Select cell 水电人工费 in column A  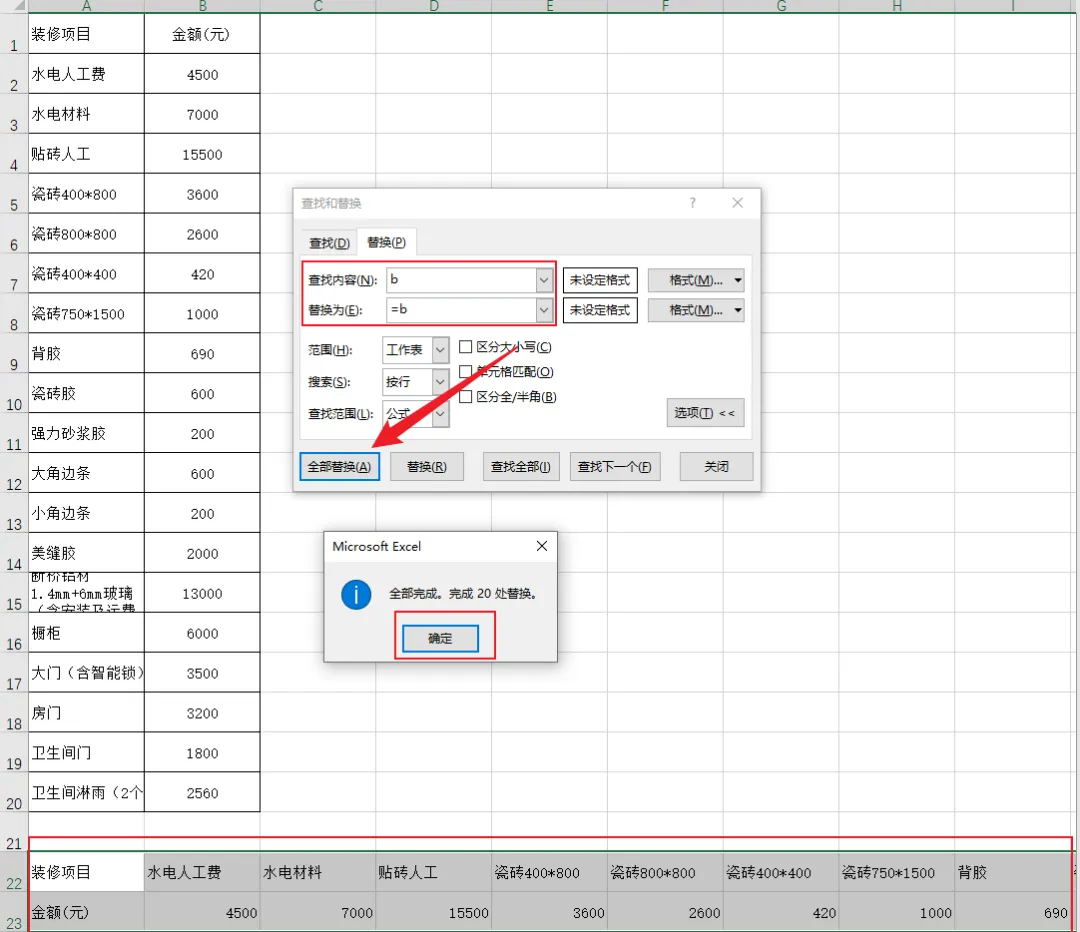86,74
